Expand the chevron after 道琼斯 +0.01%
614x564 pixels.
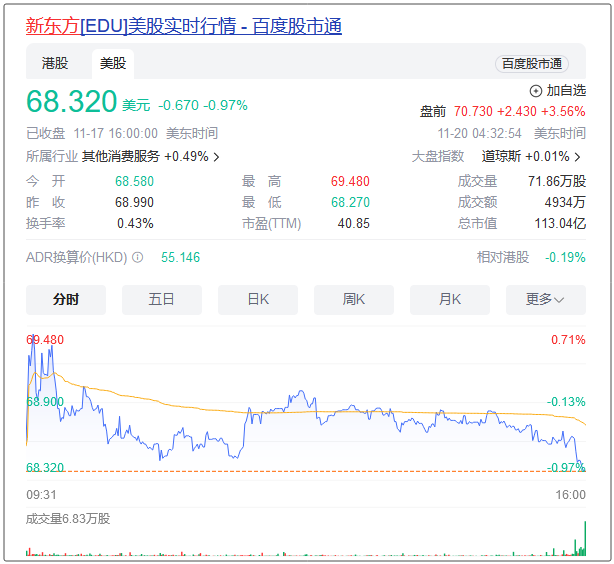(577, 157)
